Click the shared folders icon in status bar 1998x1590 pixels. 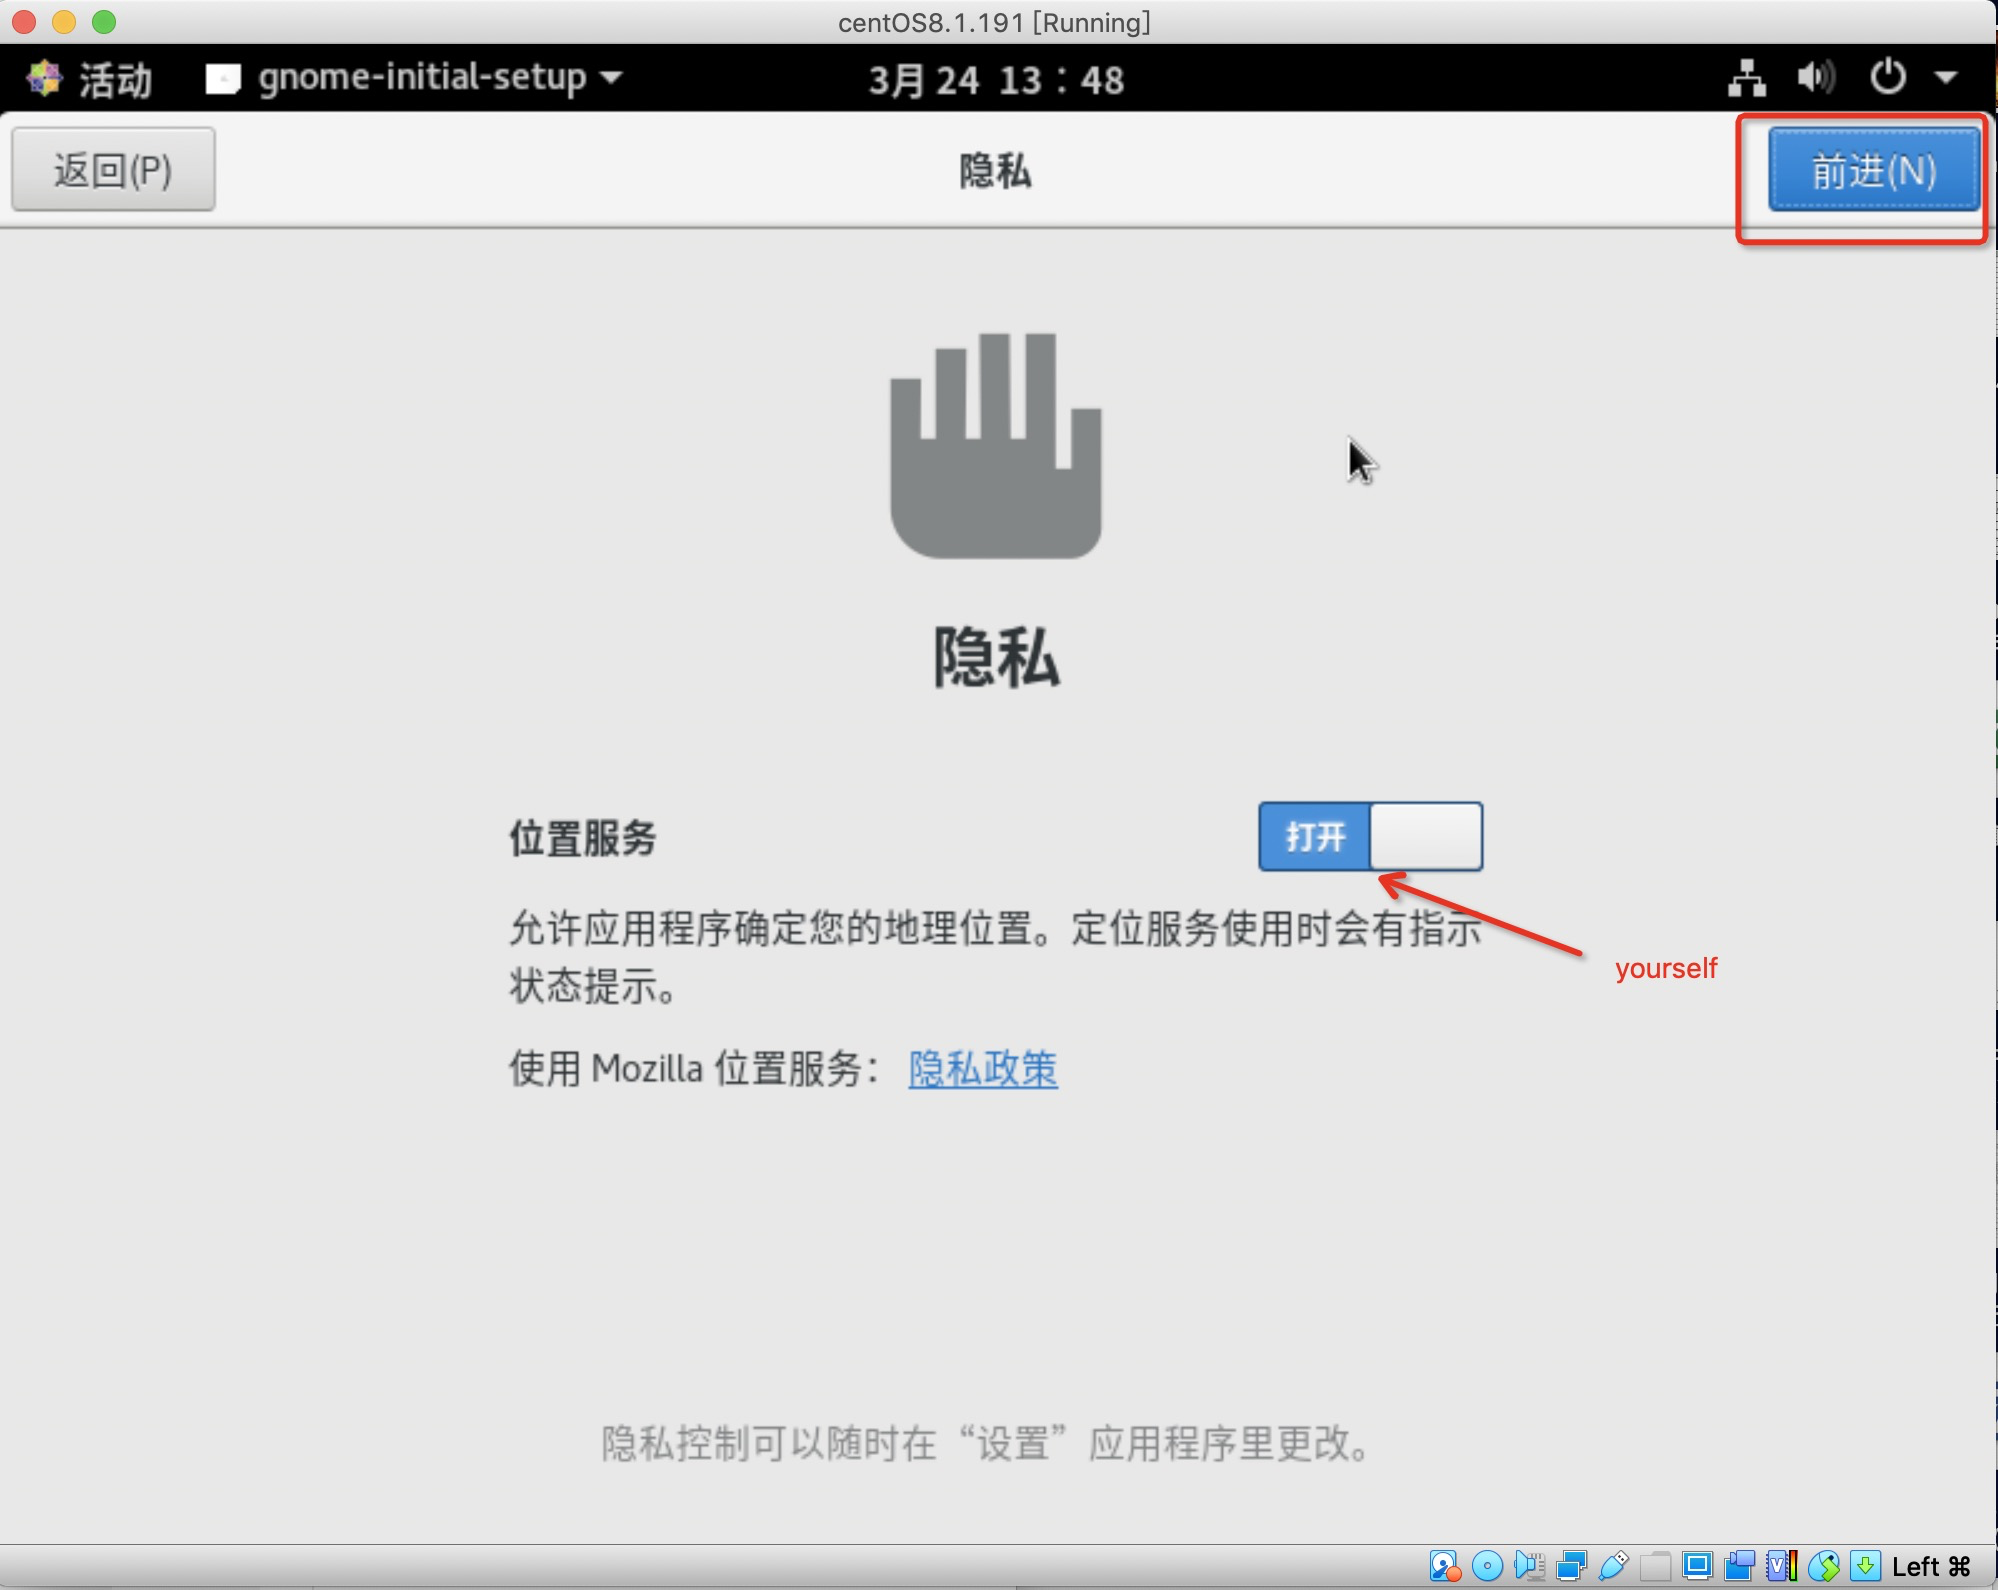[1658, 1567]
